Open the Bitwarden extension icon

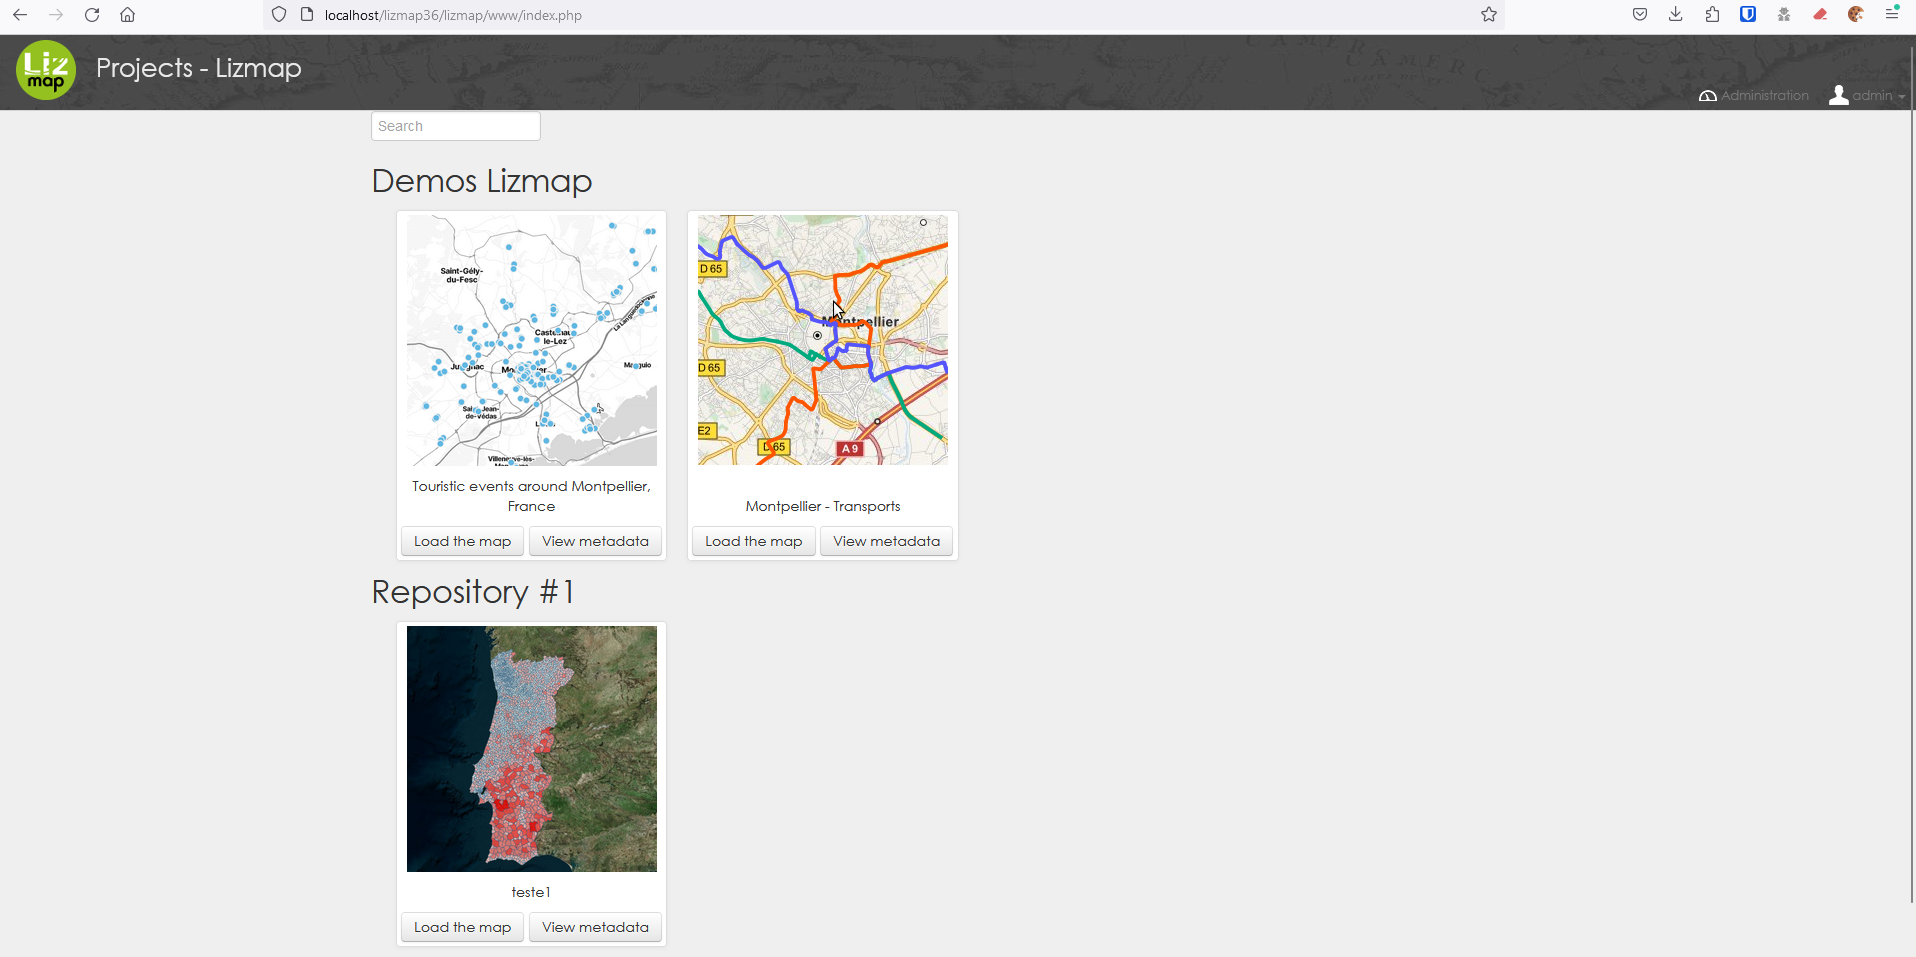(1748, 15)
